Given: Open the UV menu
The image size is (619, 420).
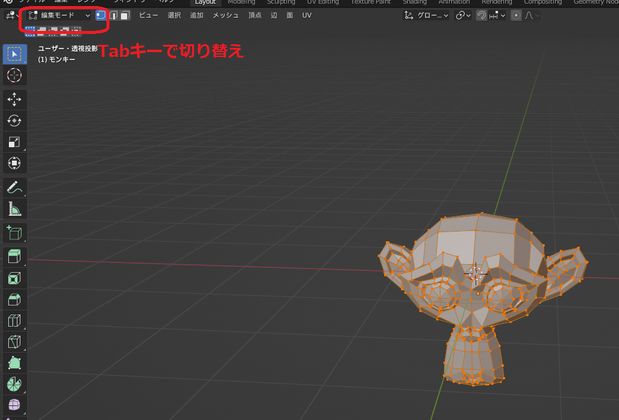Looking at the screenshot, I should point(307,15).
